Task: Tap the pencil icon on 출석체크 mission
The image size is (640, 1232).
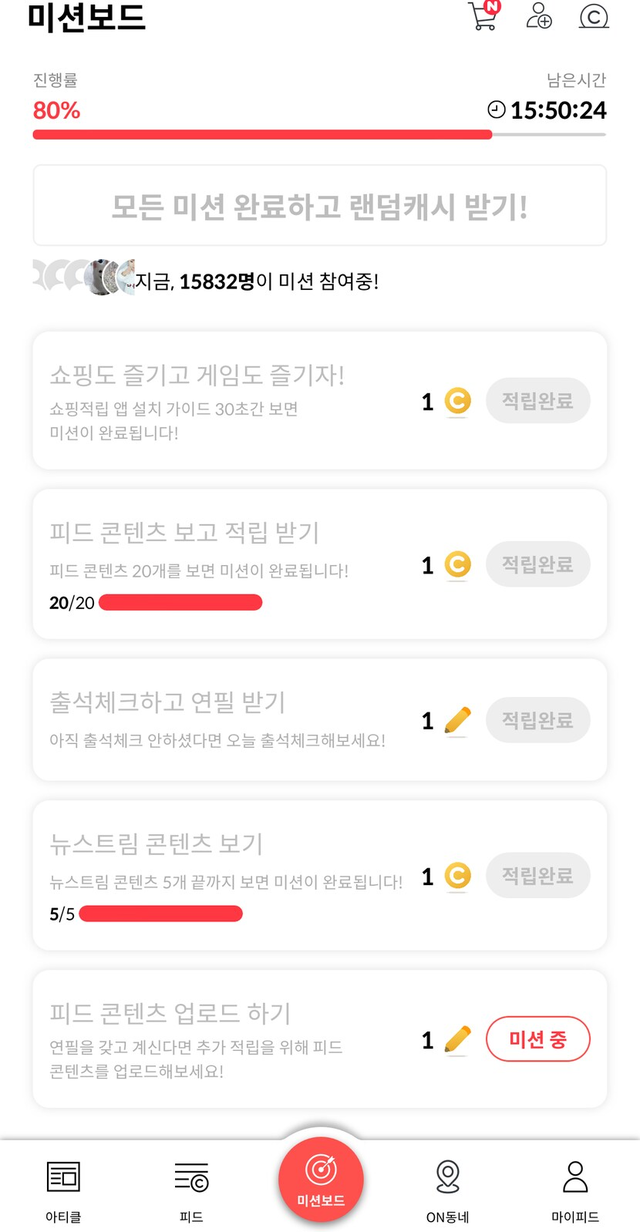Action: coord(457,720)
